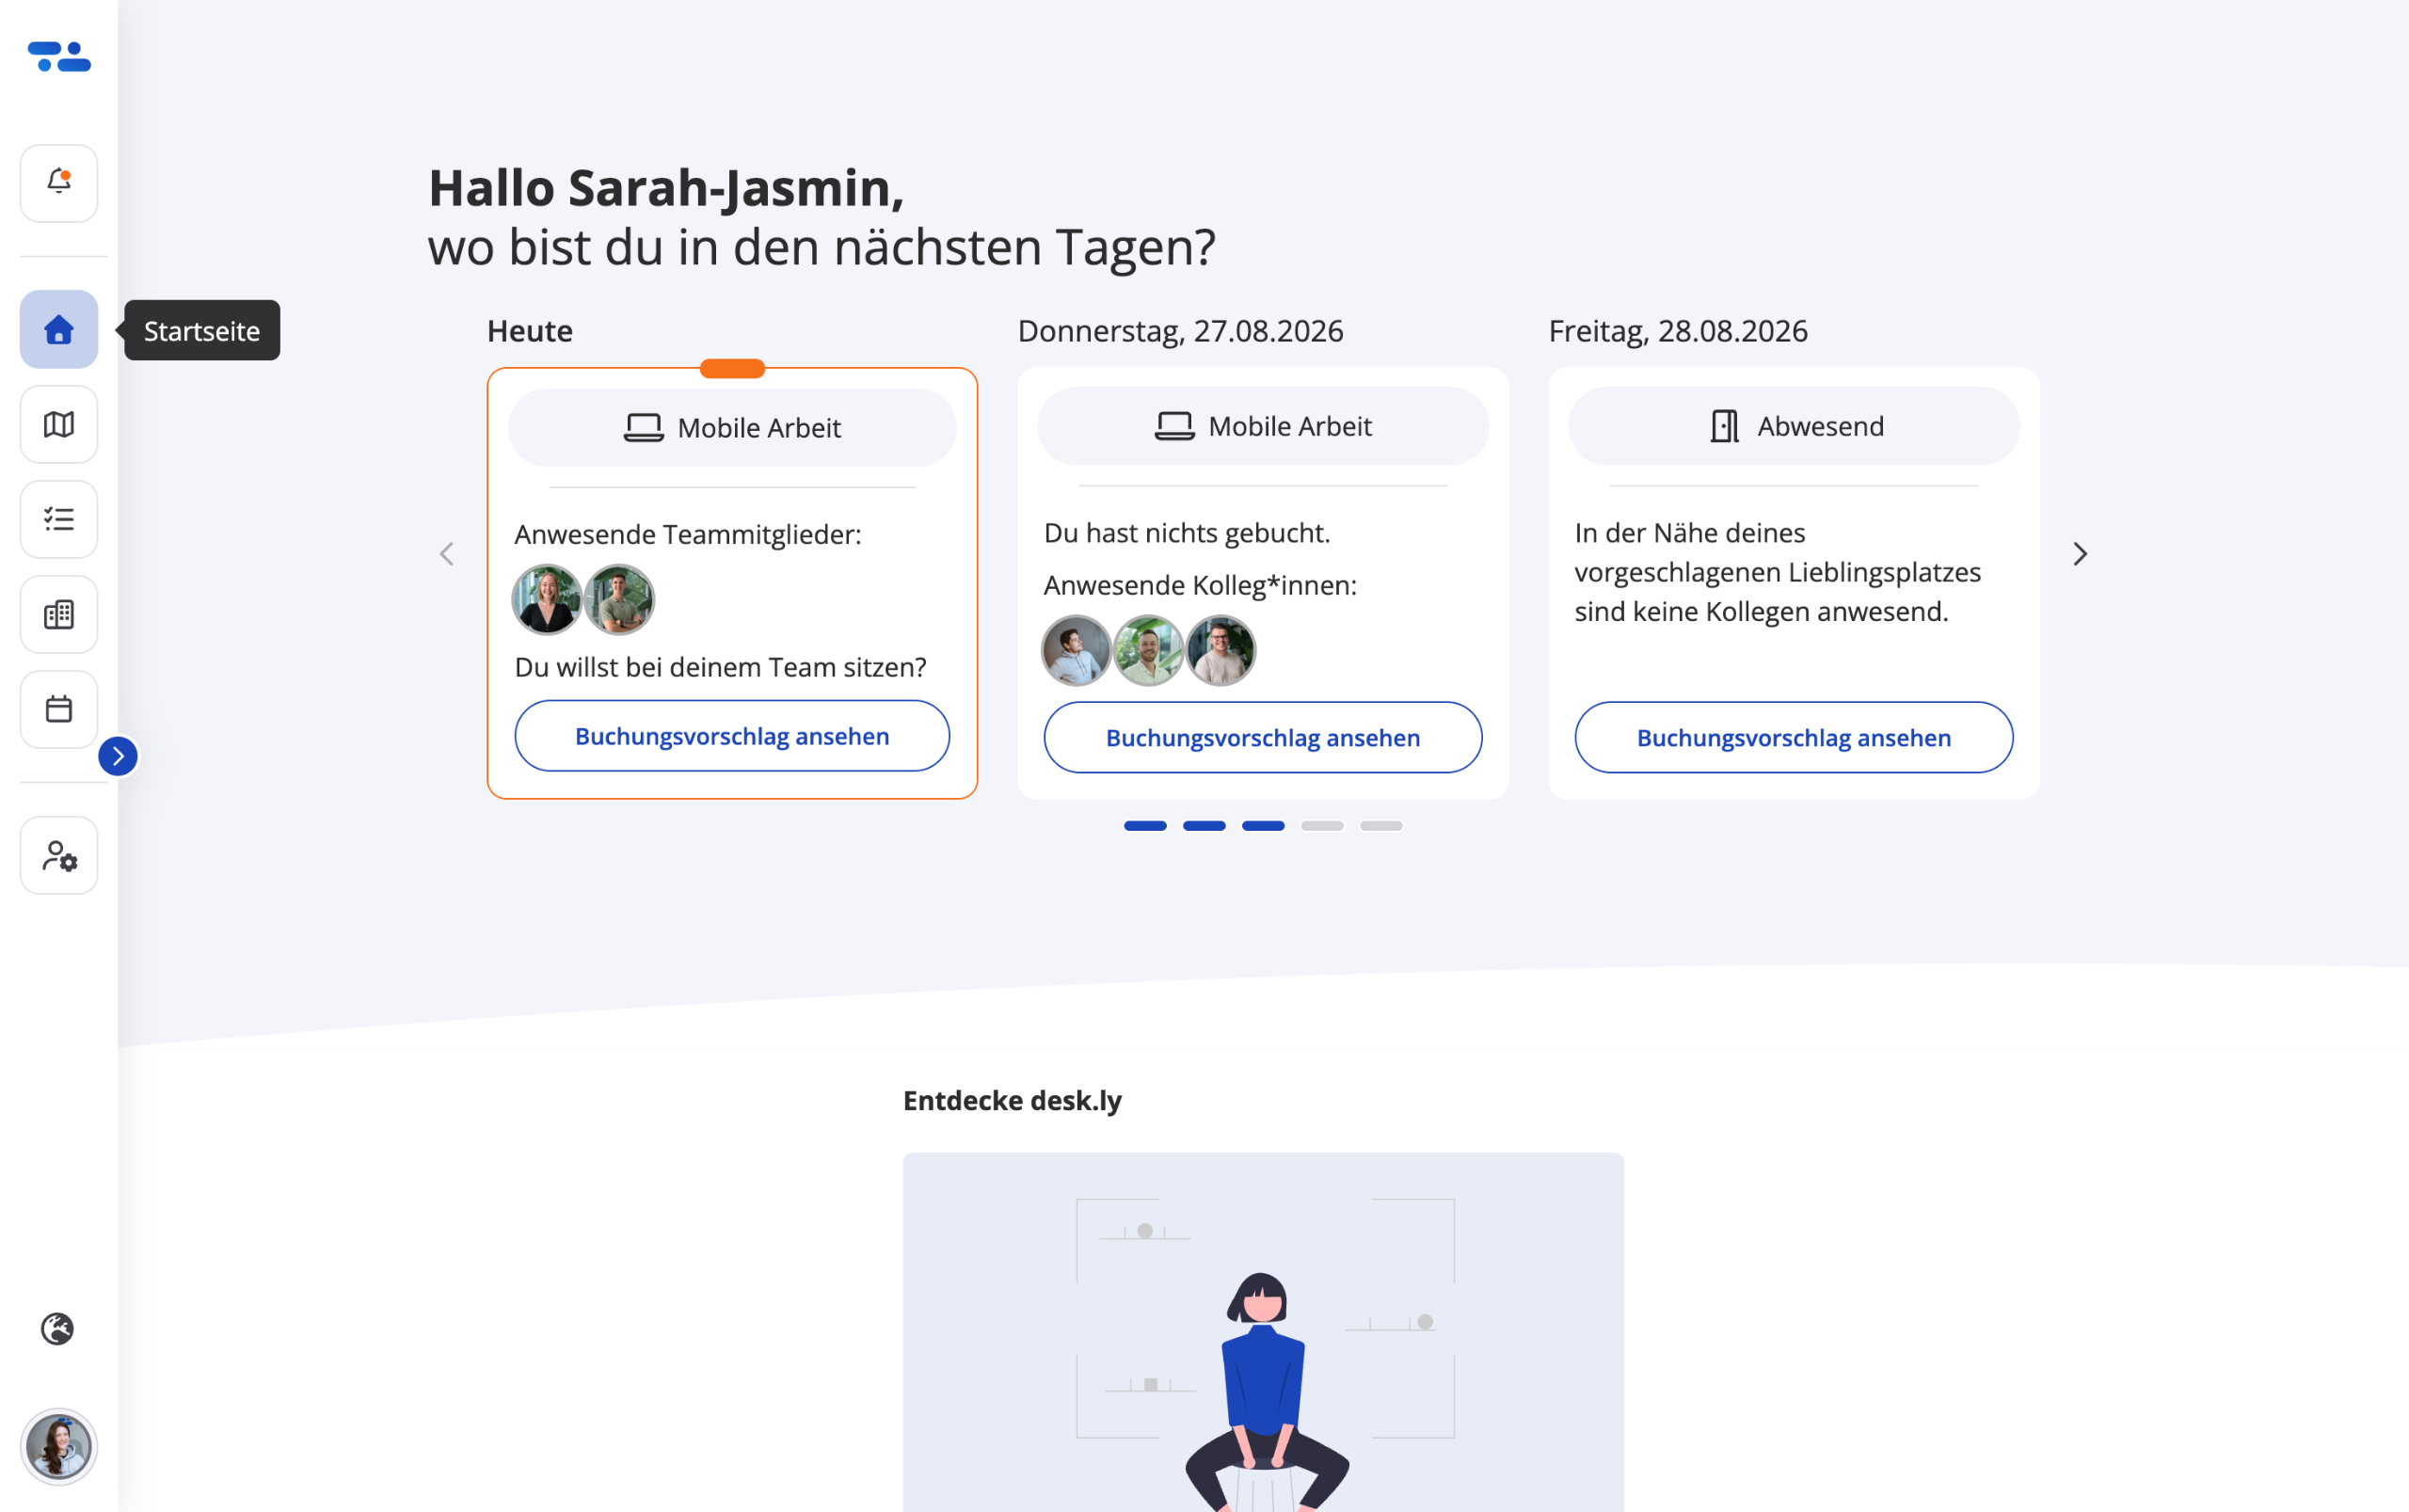Screen dimensions: 2409x1512
Task: Open user profile avatar at bottom left
Action: point(59,1447)
